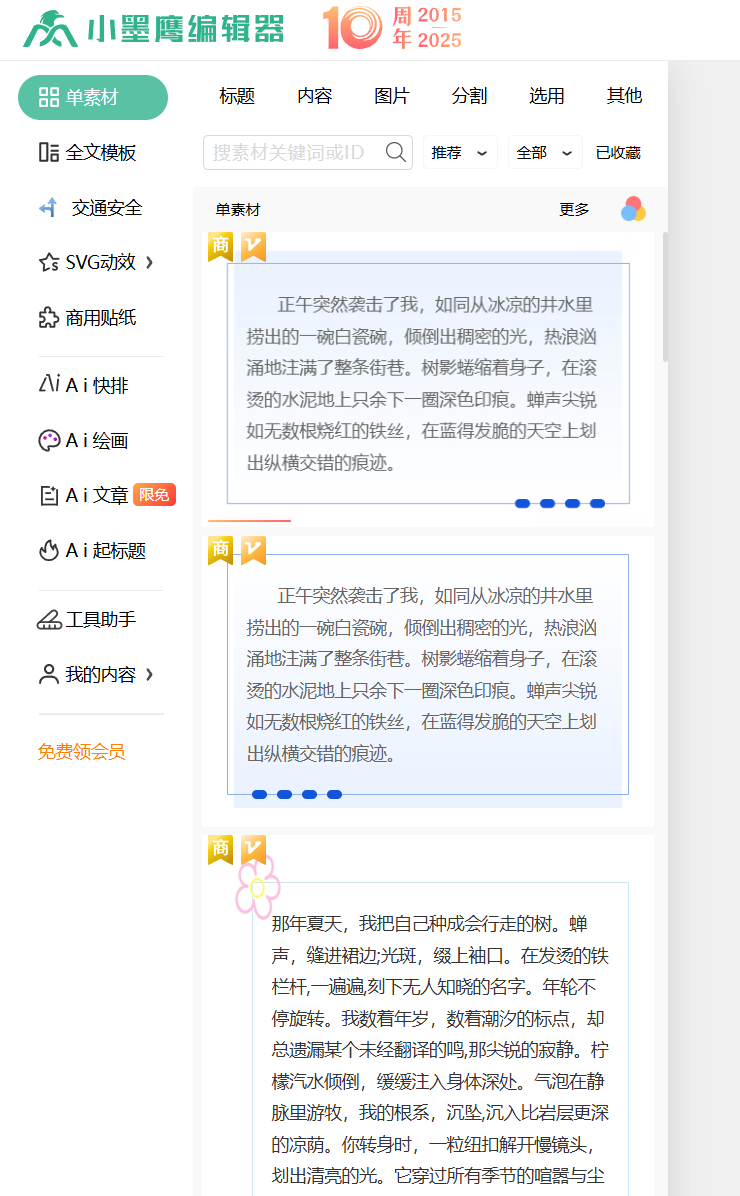Expand the 推荐 sort dropdown
This screenshot has height=1196, width=740.
click(460, 153)
